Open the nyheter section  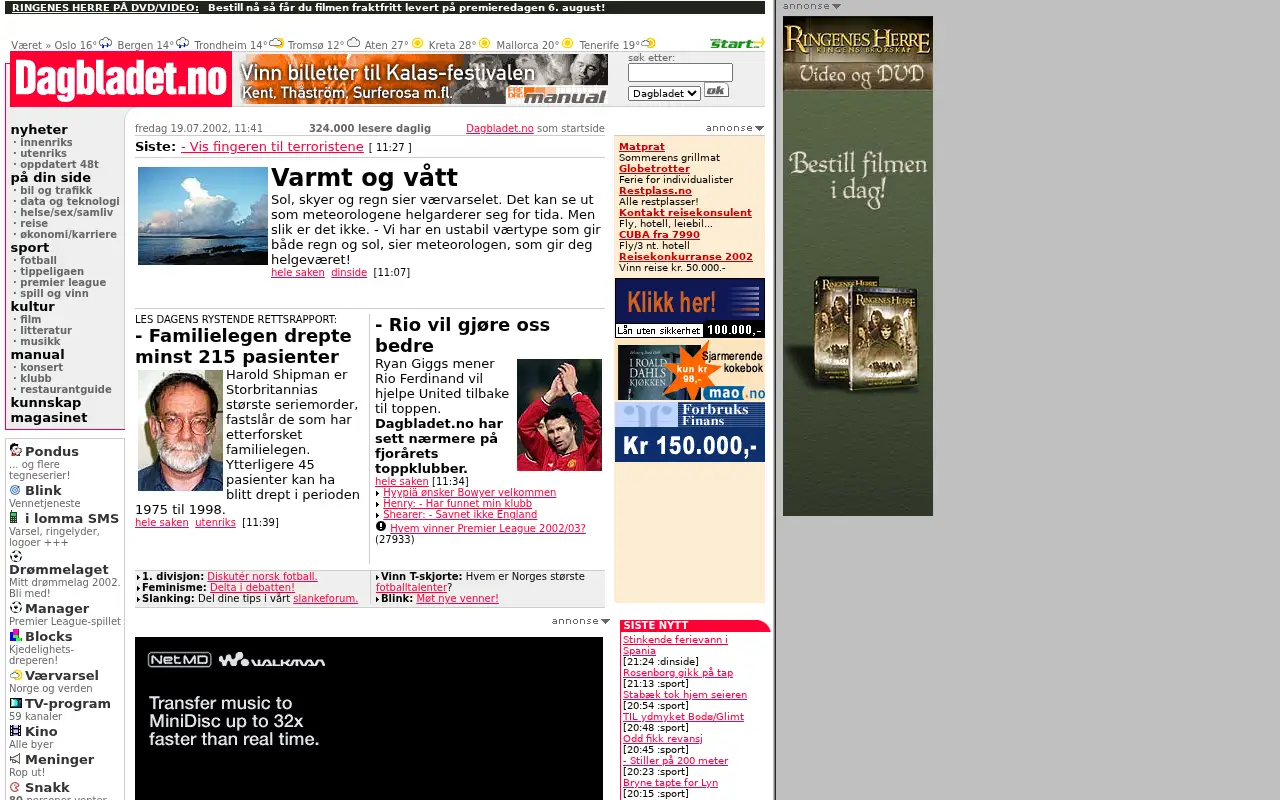[39, 129]
